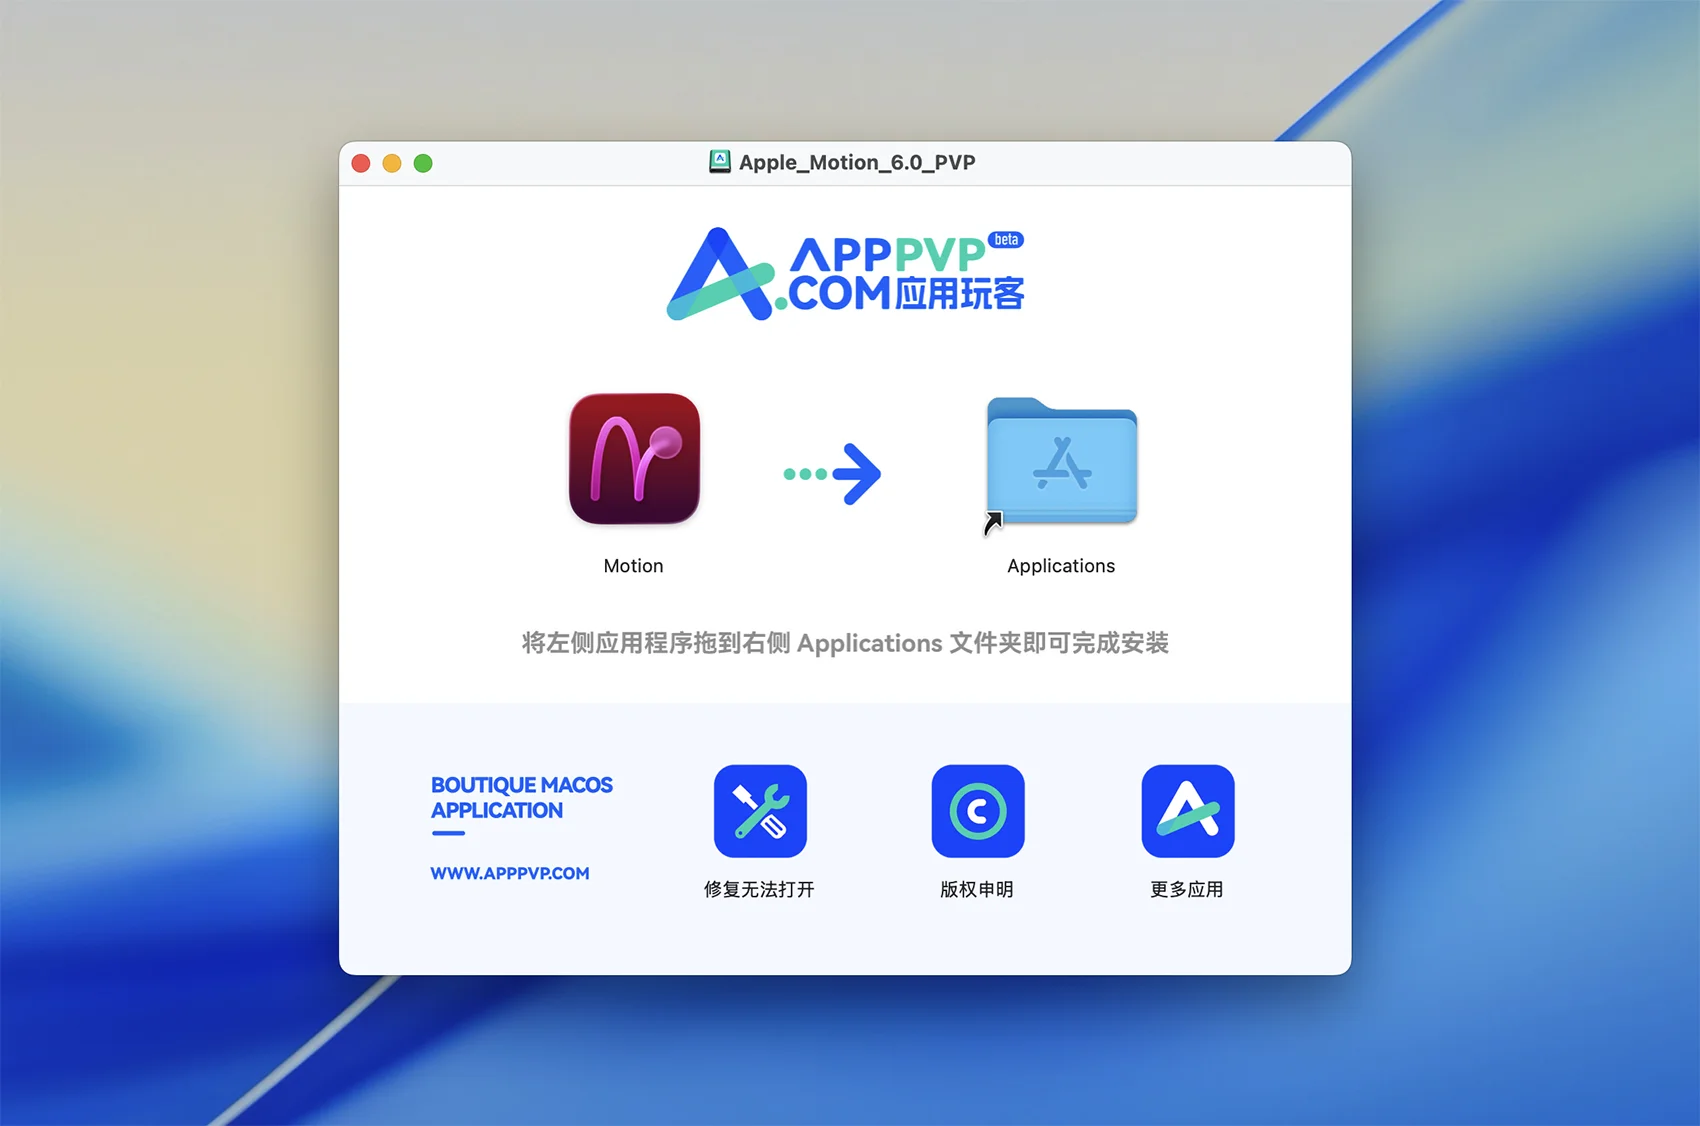Select the Motion app icon

(x=634, y=459)
